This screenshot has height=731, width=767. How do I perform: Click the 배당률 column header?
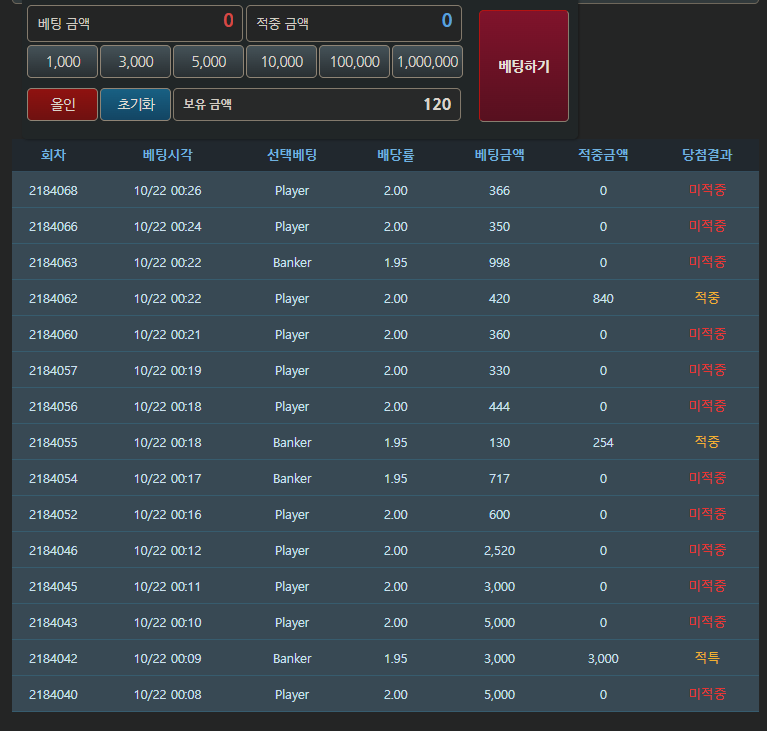pos(396,155)
